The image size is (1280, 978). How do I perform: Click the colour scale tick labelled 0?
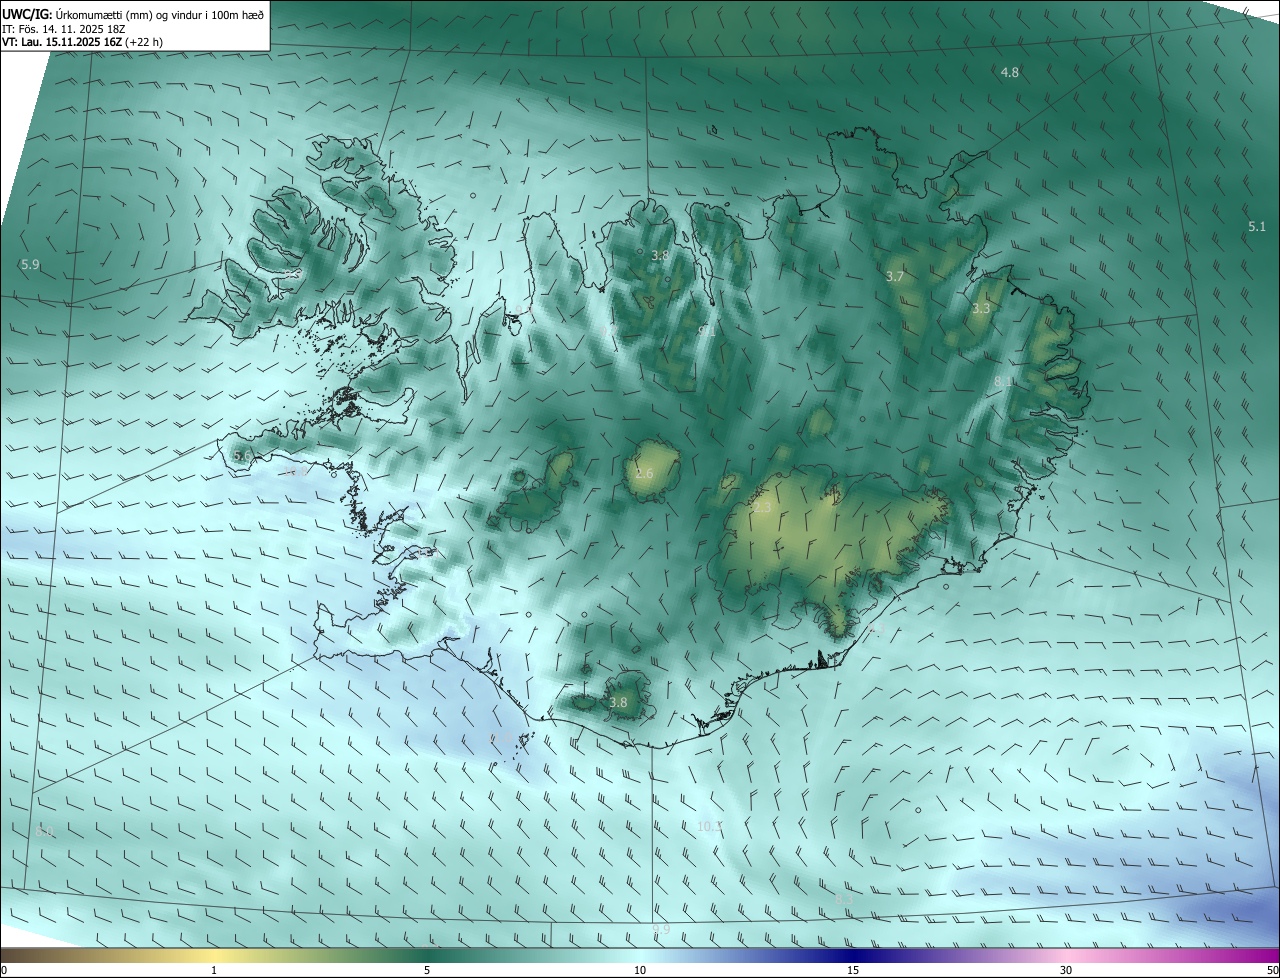4,971
